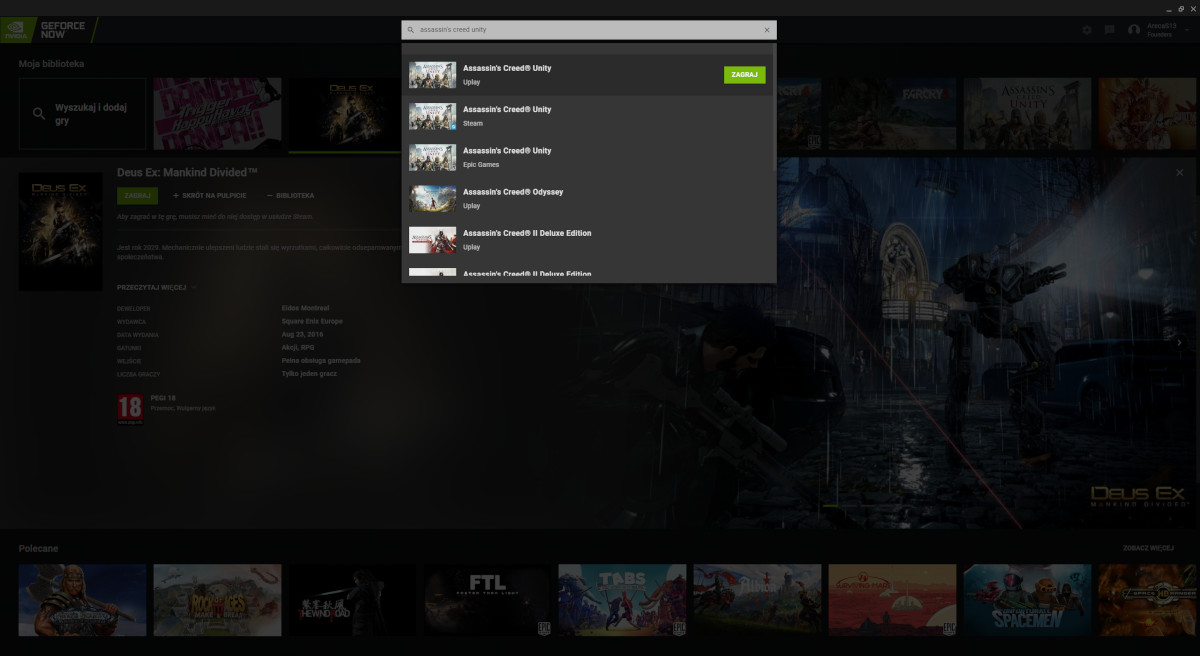Click the ZAGRAJ button for Assassin's Creed Unity
This screenshot has height=656, width=1200.
click(x=744, y=75)
